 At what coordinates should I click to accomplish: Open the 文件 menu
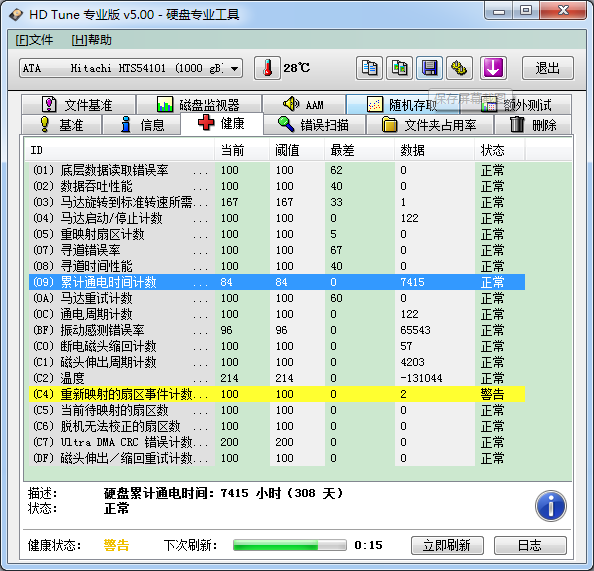[x=34, y=40]
